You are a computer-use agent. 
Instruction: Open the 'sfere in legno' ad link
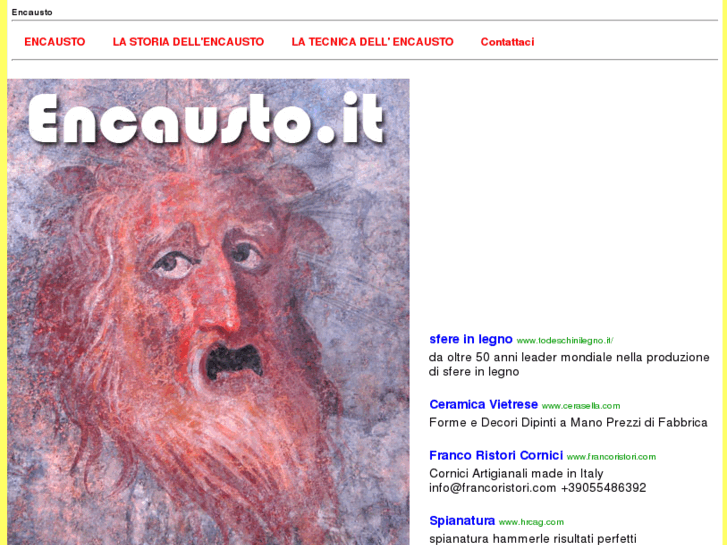pyautogui.click(x=471, y=339)
